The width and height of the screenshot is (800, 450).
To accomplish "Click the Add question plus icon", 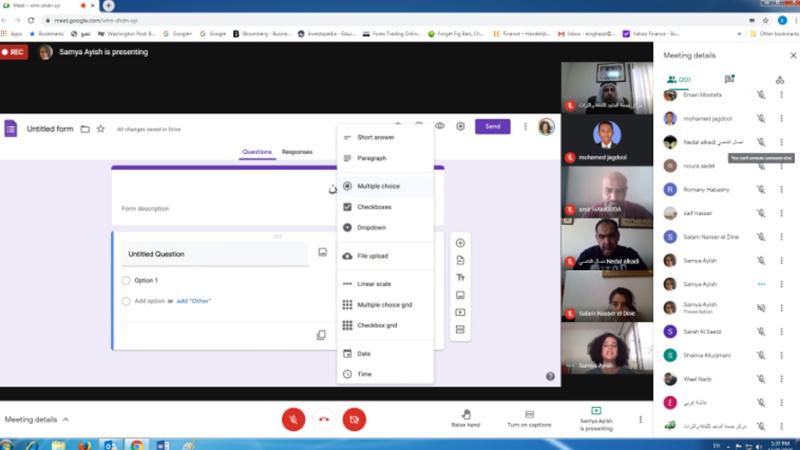I will click(x=460, y=243).
